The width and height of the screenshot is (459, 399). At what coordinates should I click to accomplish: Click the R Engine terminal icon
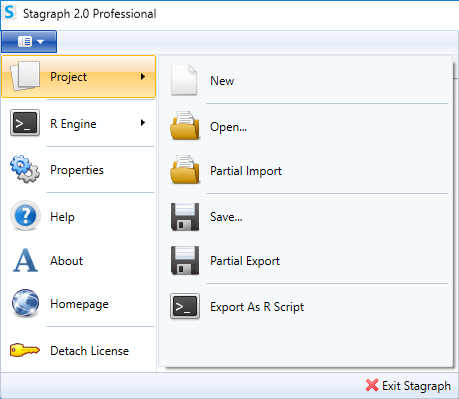pyautogui.click(x=25, y=123)
